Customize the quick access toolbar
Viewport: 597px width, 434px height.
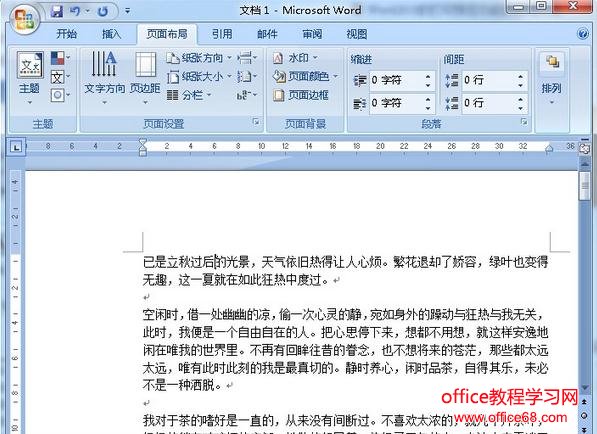[128, 11]
